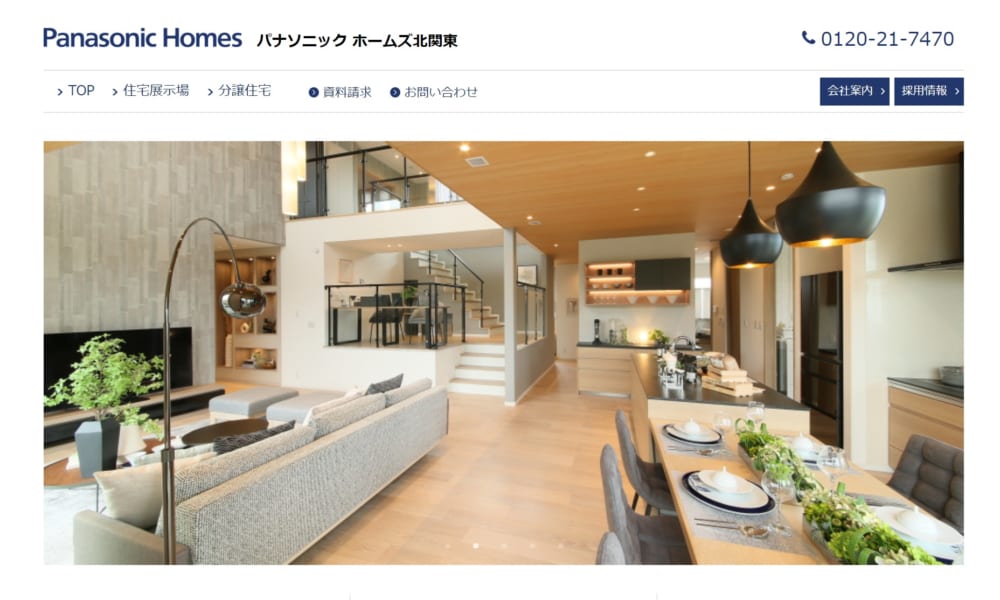Click the living room hero image
The image size is (1000, 600).
point(503,353)
